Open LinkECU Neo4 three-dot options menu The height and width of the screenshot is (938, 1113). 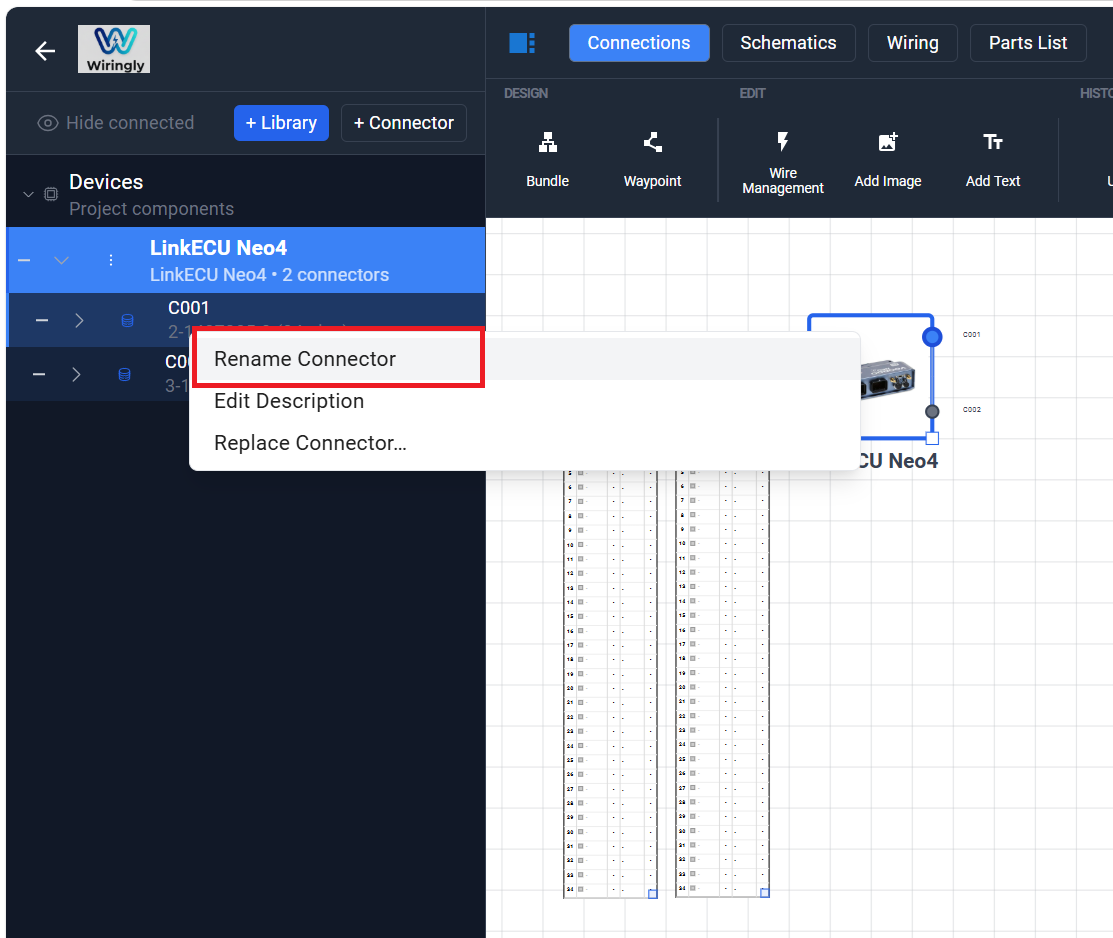[x=111, y=261]
